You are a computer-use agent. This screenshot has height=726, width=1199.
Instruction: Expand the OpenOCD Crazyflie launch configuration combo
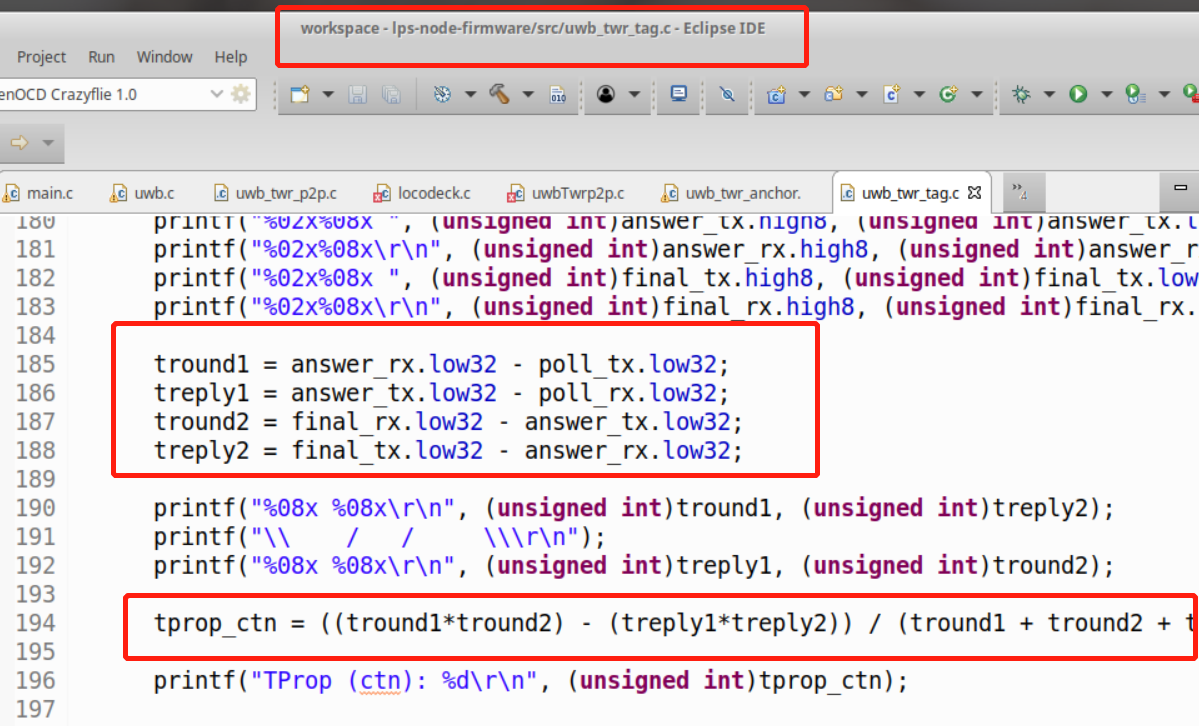(x=216, y=94)
